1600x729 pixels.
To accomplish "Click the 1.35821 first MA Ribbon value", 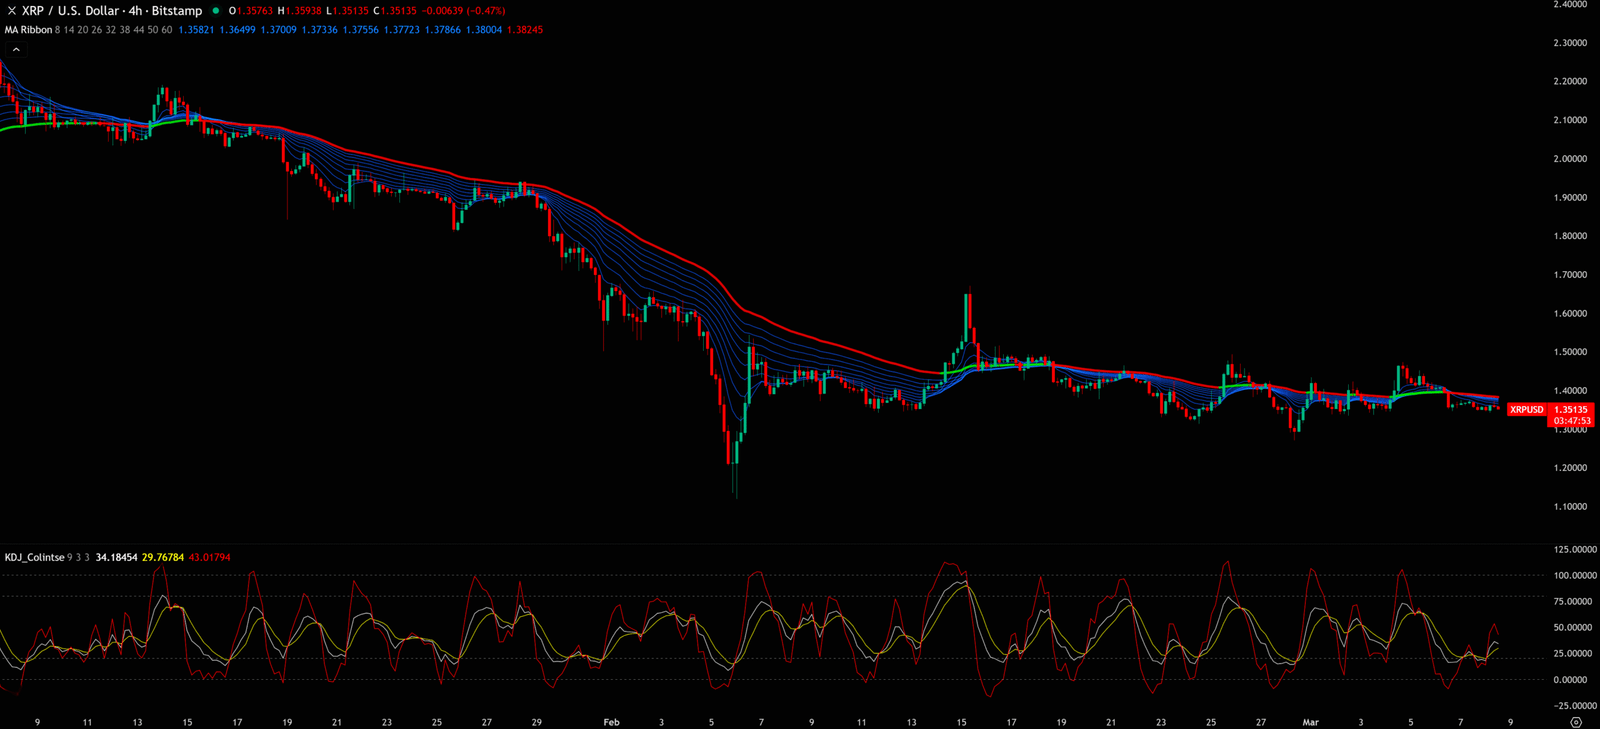I will (x=196, y=30).
